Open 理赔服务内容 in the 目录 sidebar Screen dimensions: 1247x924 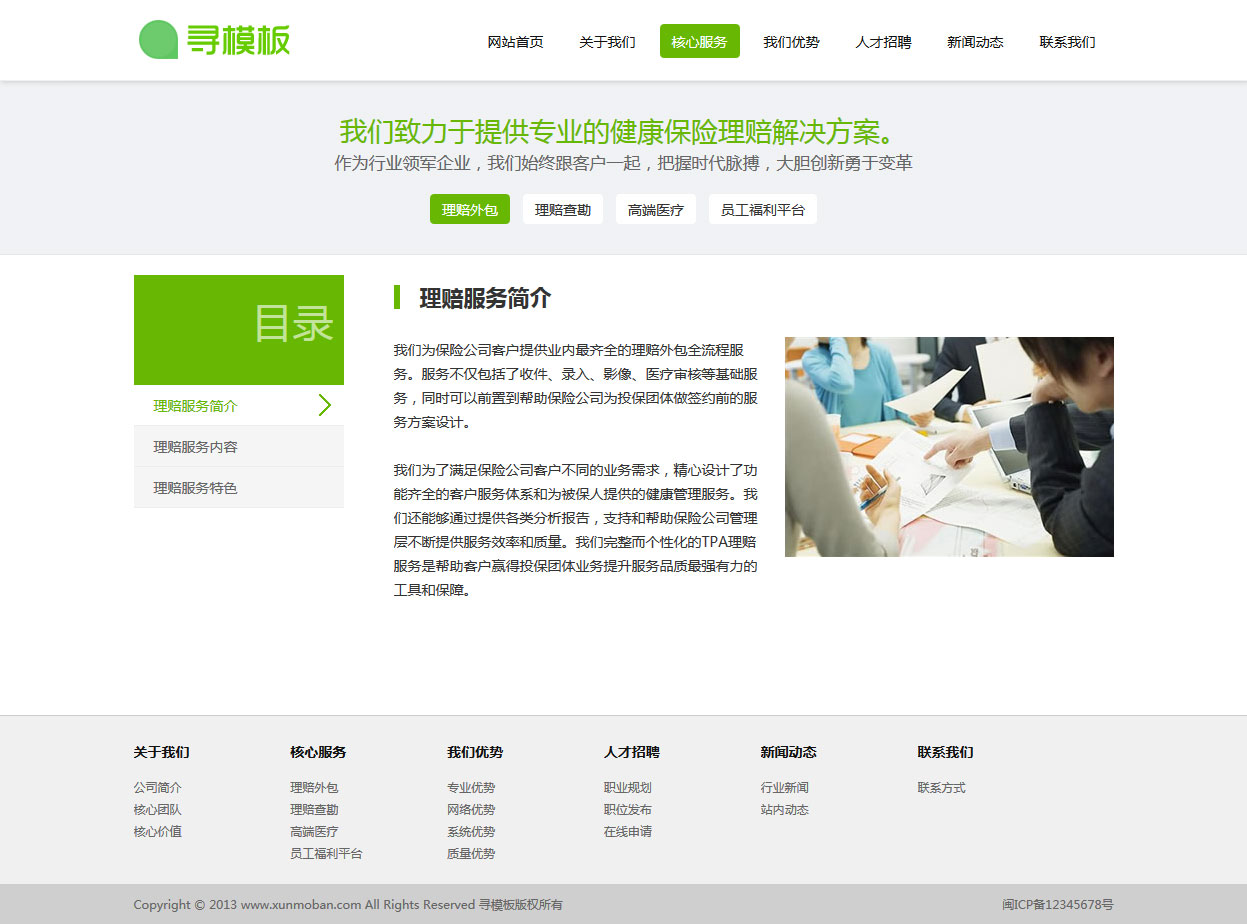[x=239, y=447]
